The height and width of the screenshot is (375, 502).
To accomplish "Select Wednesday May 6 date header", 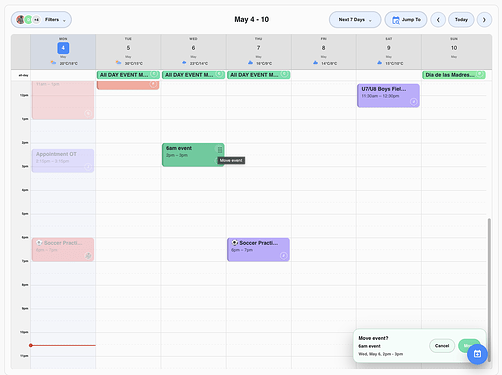I will point(193,48).
